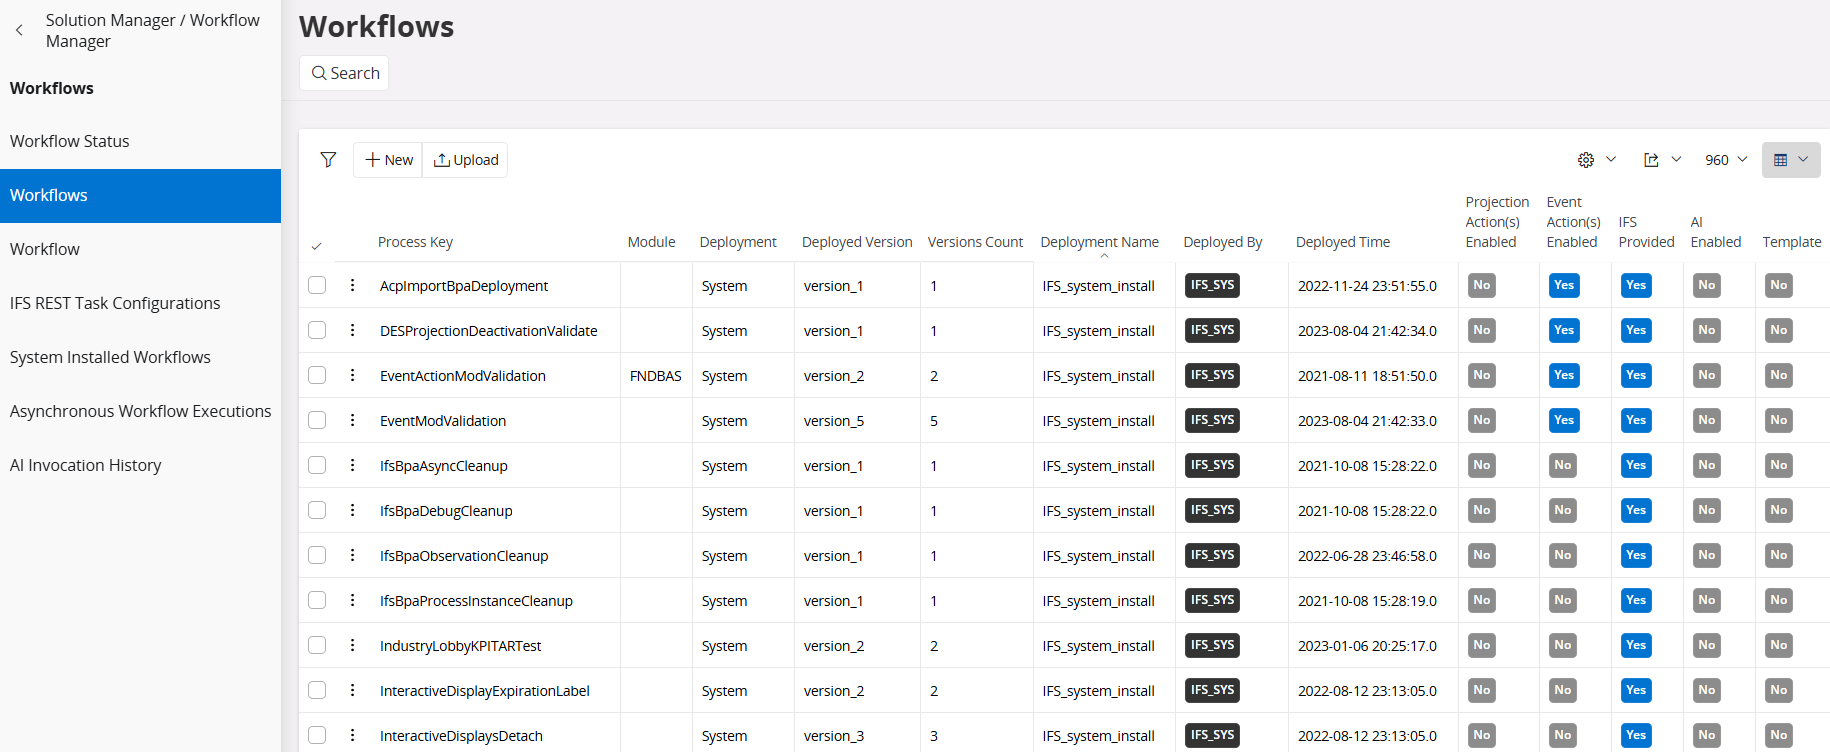Go back using the navigation chevron
The image size is (1830, 752).
pyautogui.click(x=19, y=30)
